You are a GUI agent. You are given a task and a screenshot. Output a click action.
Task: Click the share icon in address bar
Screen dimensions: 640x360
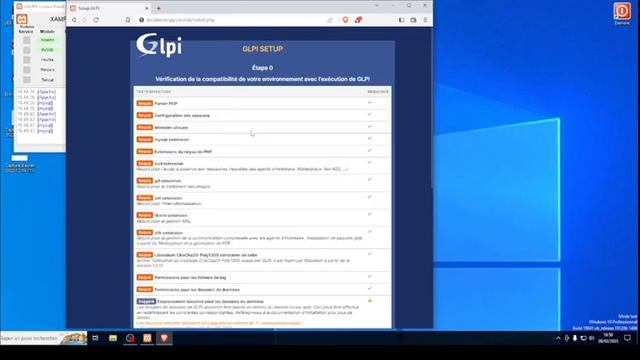pyautogui.click(x=330, y=20)
